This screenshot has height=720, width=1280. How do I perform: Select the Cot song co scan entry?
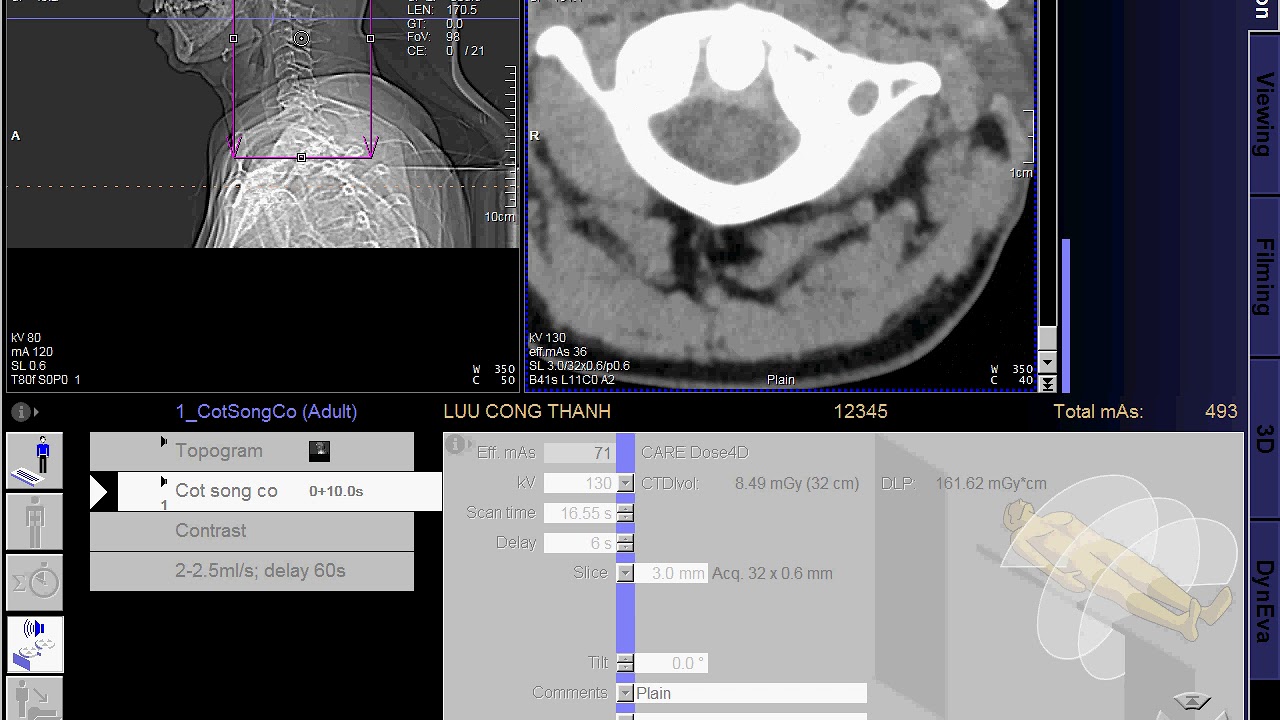280,491
